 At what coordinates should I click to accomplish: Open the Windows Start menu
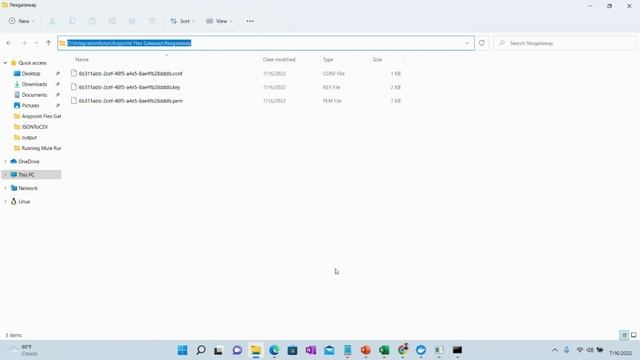182,350
